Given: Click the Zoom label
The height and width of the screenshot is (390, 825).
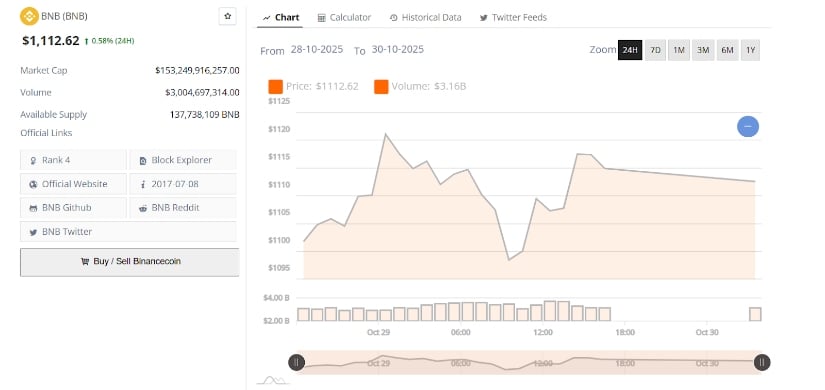Looking at the screenshot, I should click(603, 49).
